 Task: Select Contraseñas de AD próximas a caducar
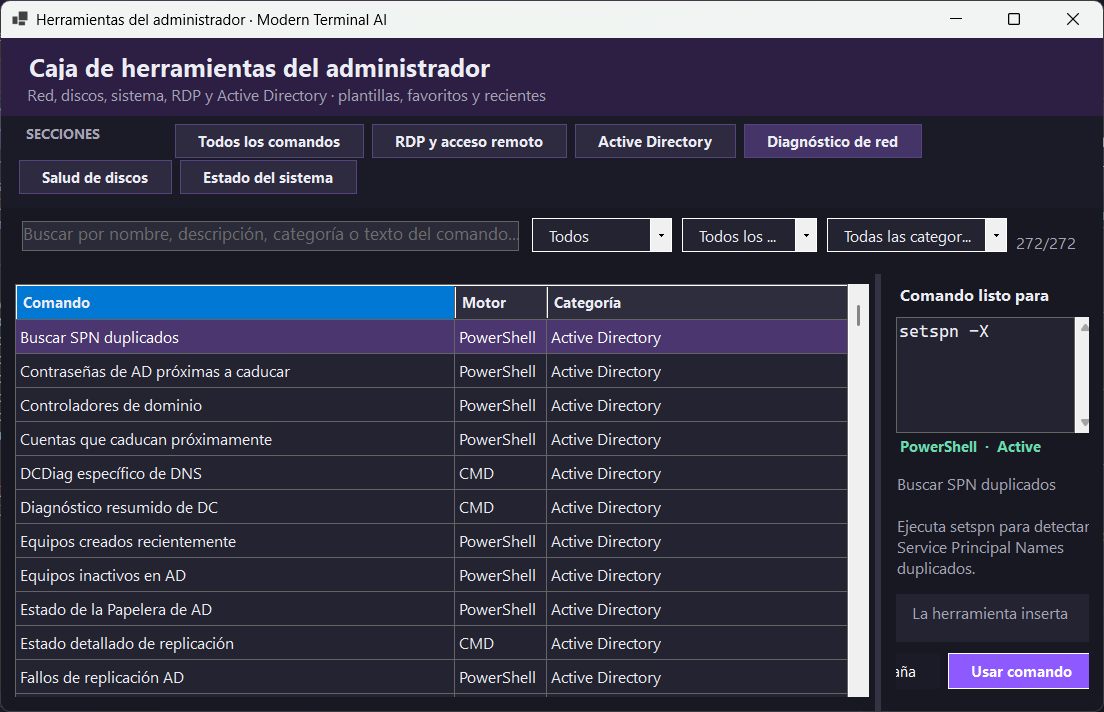point(432,371)
